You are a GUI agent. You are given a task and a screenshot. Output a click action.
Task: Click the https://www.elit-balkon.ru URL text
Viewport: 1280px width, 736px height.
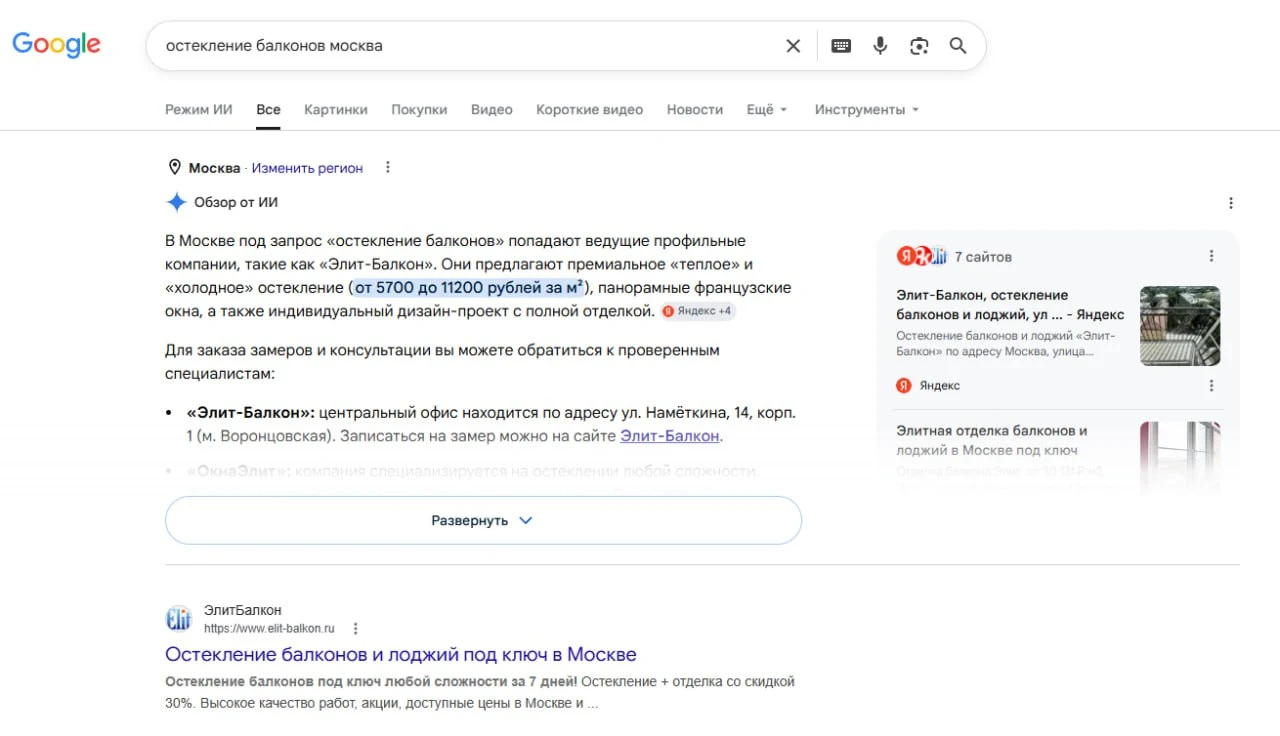click(269, 629)
